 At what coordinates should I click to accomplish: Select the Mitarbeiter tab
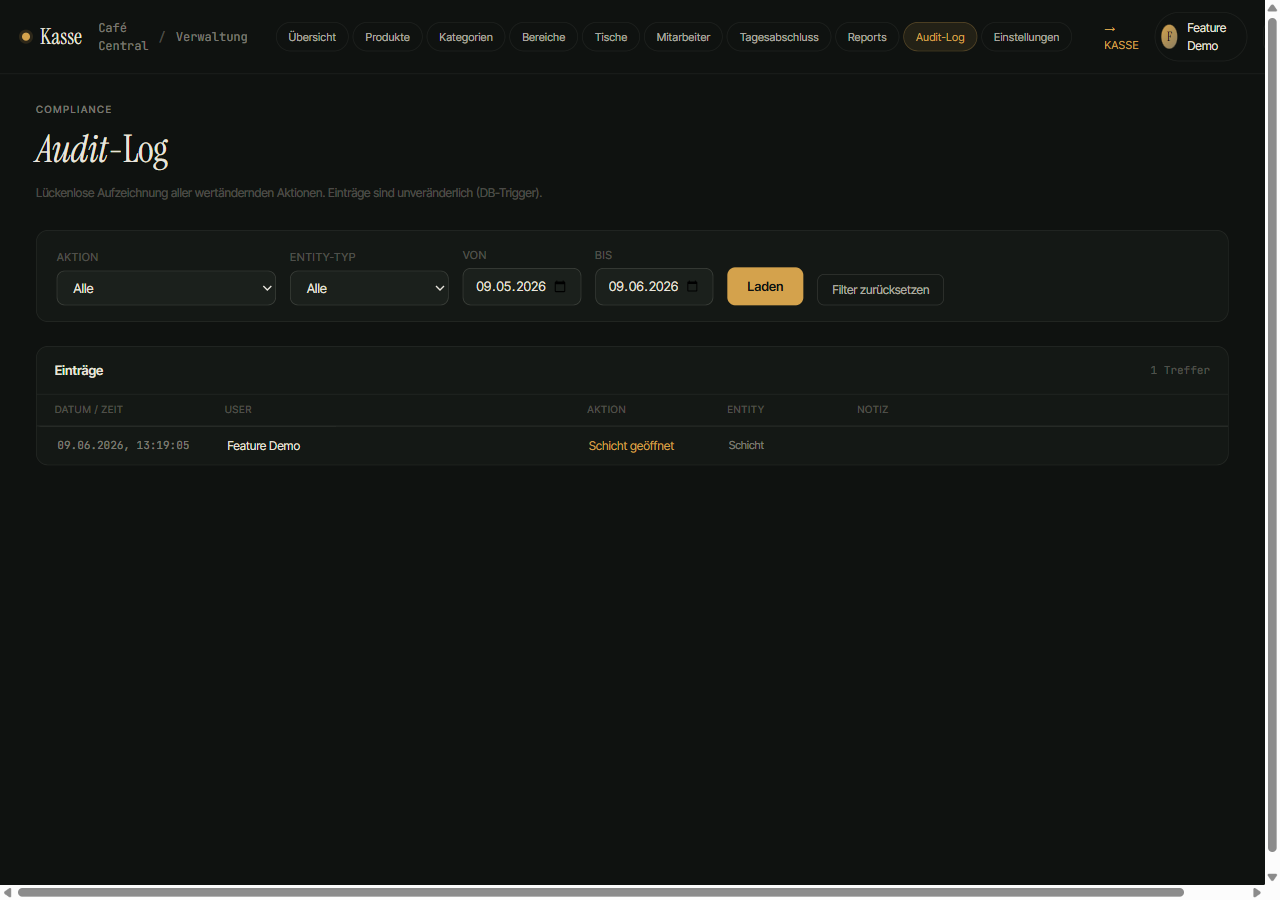[683, 37]
